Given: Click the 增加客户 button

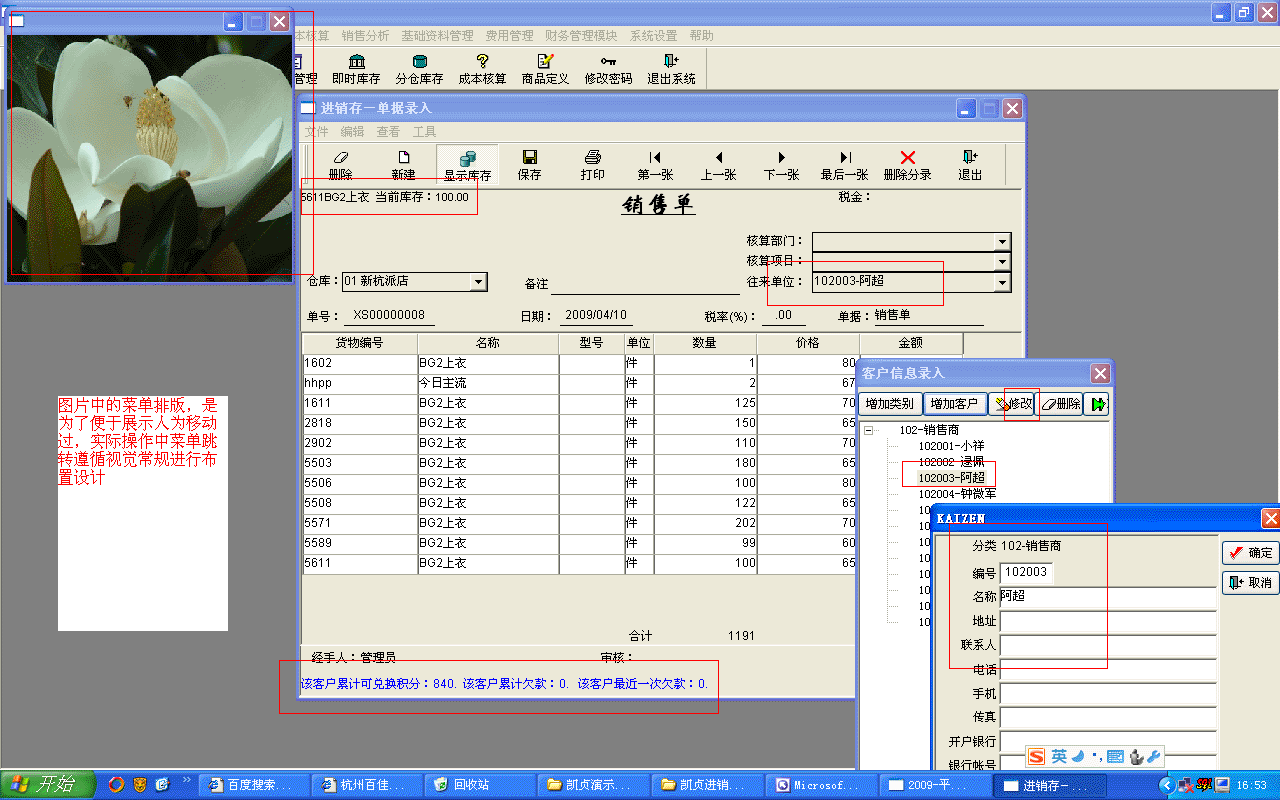Looking at the screenshot, I should click(x=953, y=404).
